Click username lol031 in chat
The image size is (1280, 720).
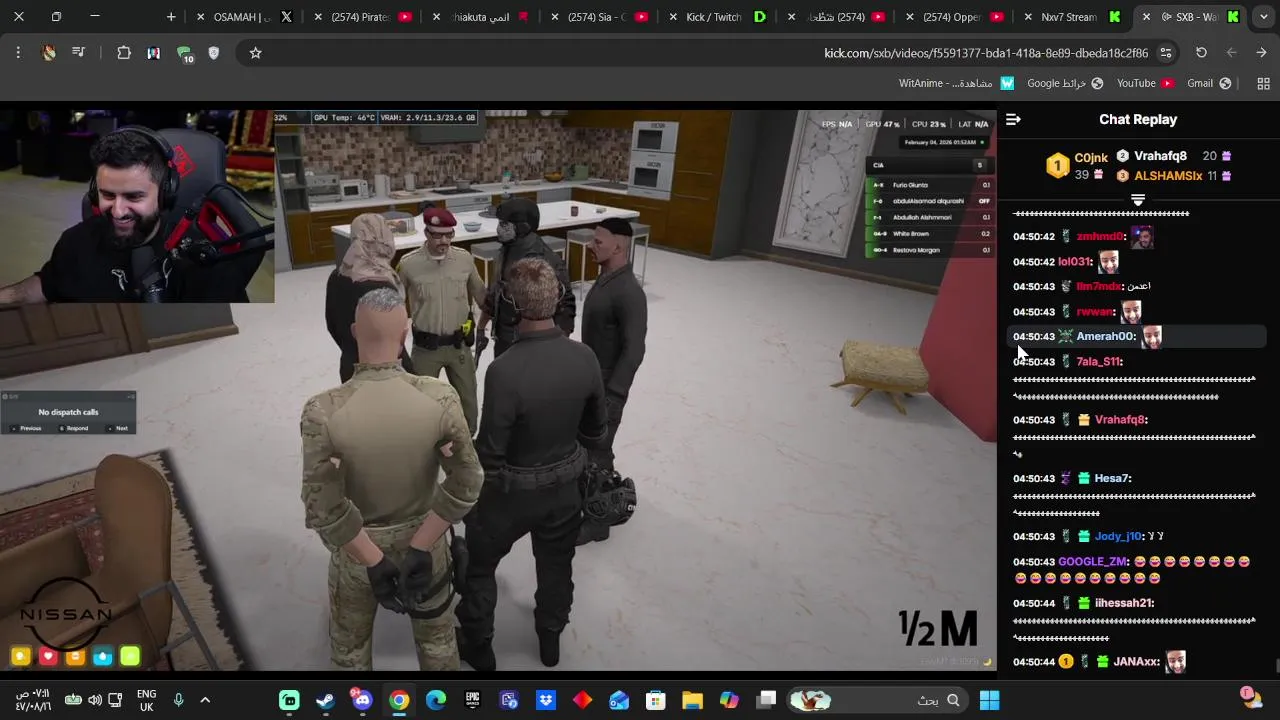pos(1075,262)
